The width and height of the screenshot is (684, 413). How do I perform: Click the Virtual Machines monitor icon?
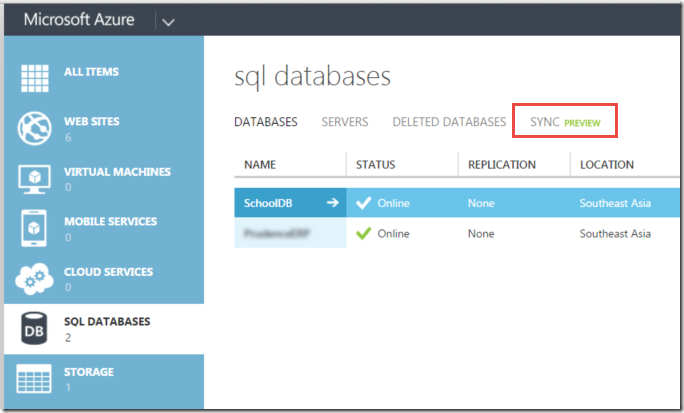(34, 179)
